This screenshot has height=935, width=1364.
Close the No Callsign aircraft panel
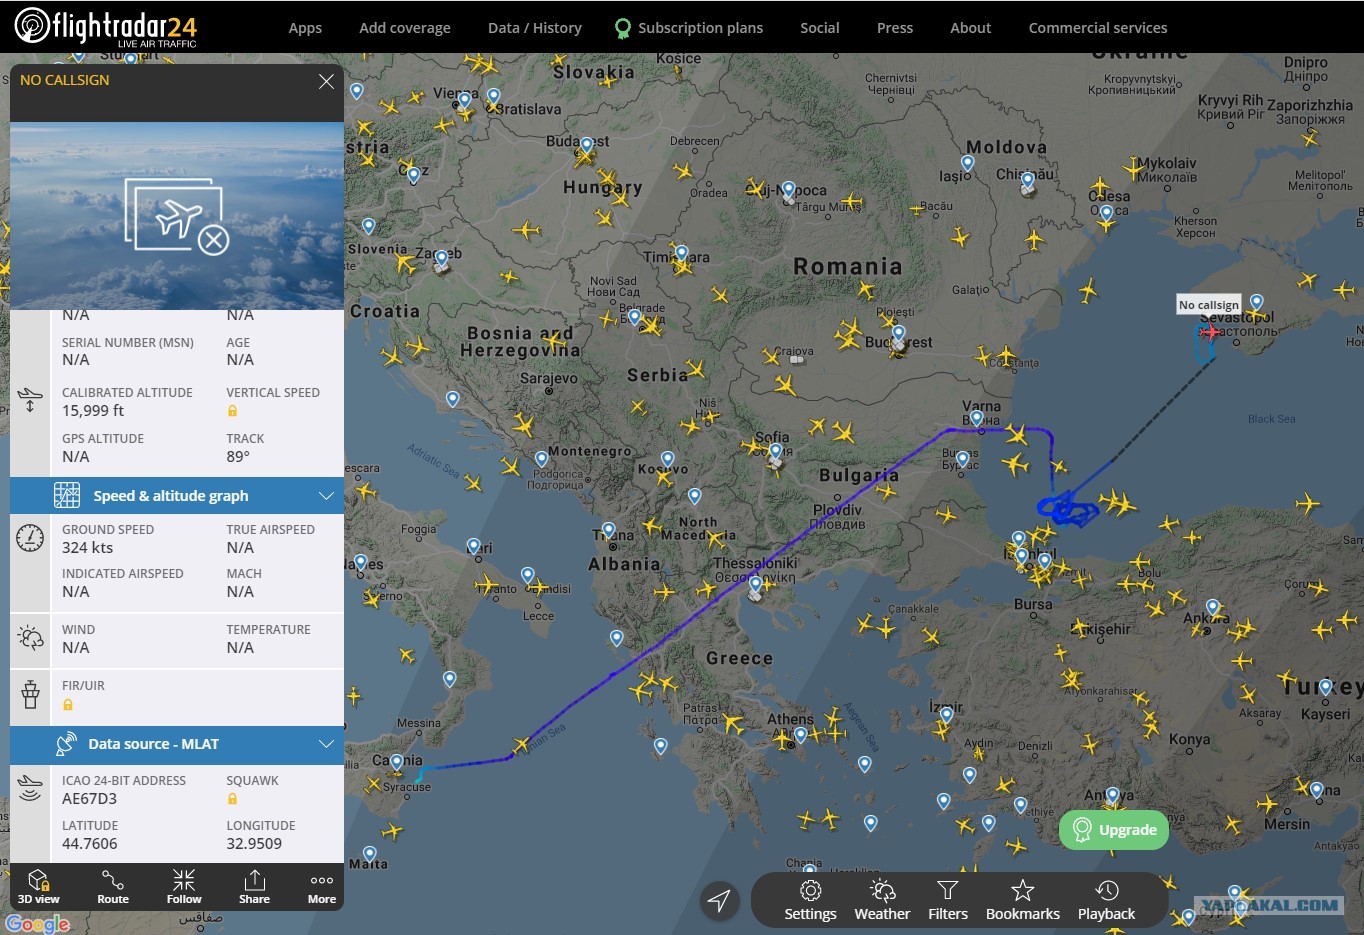(326, 81)
